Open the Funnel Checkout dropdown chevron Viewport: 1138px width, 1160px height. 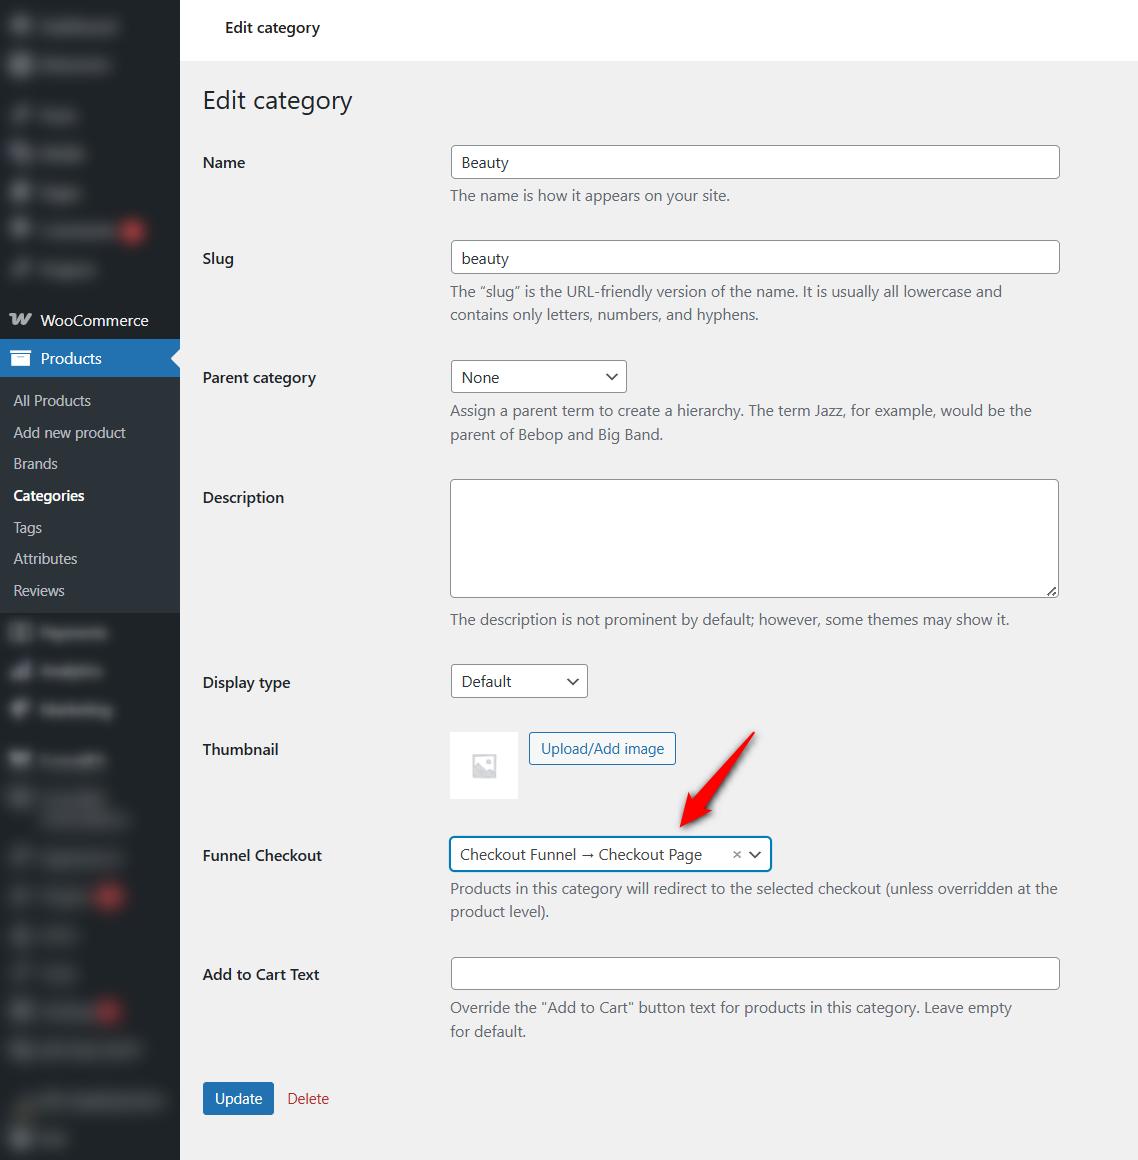[755, 854]
